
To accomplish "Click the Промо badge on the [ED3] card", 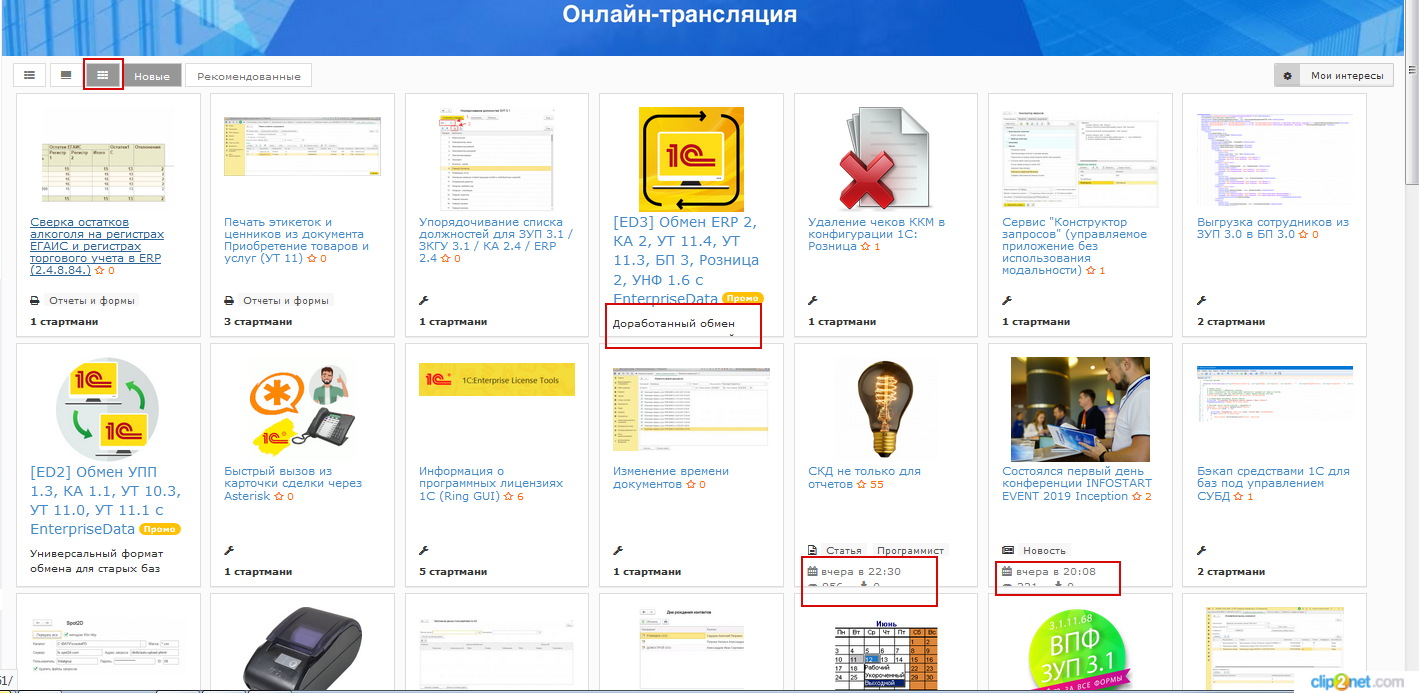I will [743, 298].
